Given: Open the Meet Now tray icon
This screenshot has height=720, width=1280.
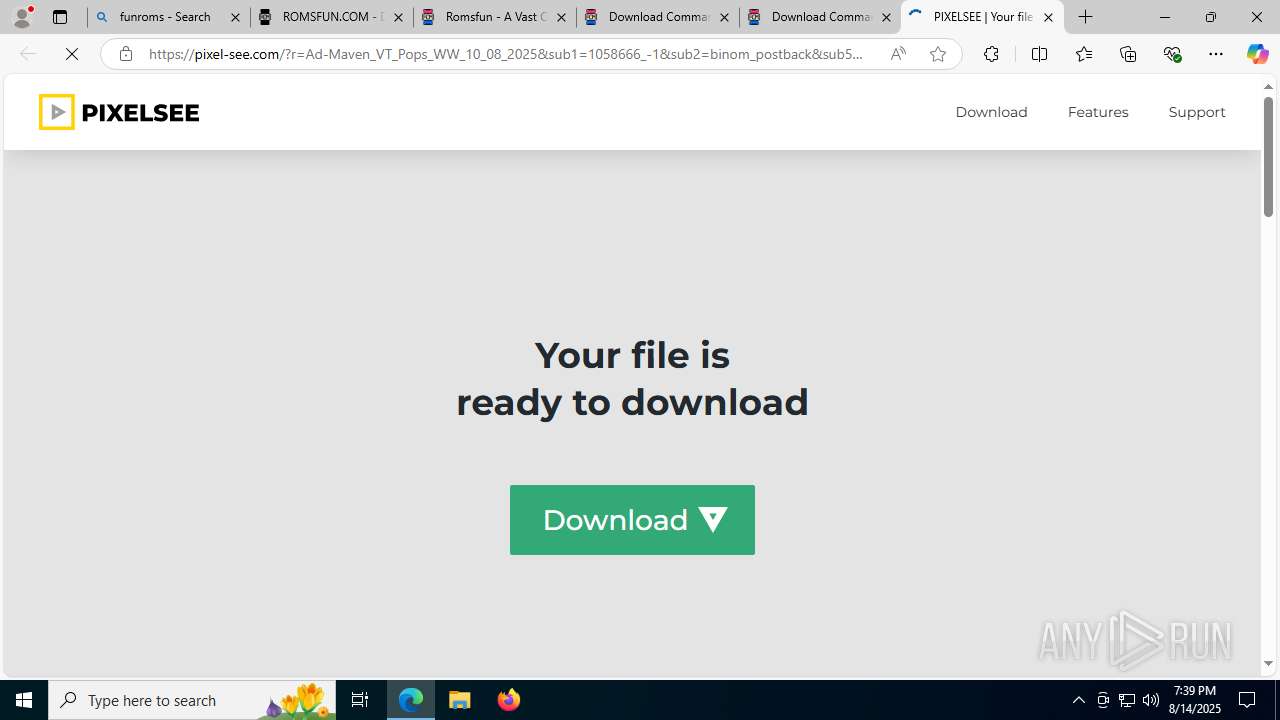Looking at the screenshot, I should (x=1103, y=700).
